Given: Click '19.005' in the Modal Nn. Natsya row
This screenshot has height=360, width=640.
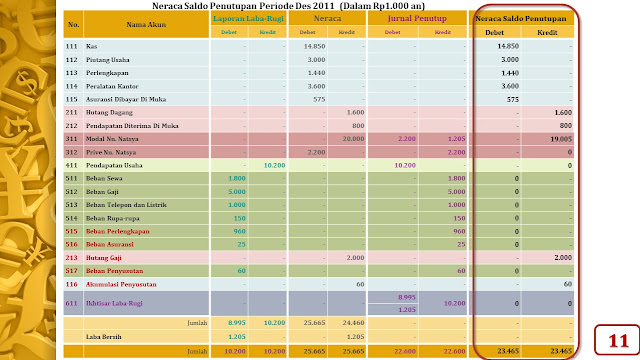Looking at the screenshot, I should coord(561,139).
